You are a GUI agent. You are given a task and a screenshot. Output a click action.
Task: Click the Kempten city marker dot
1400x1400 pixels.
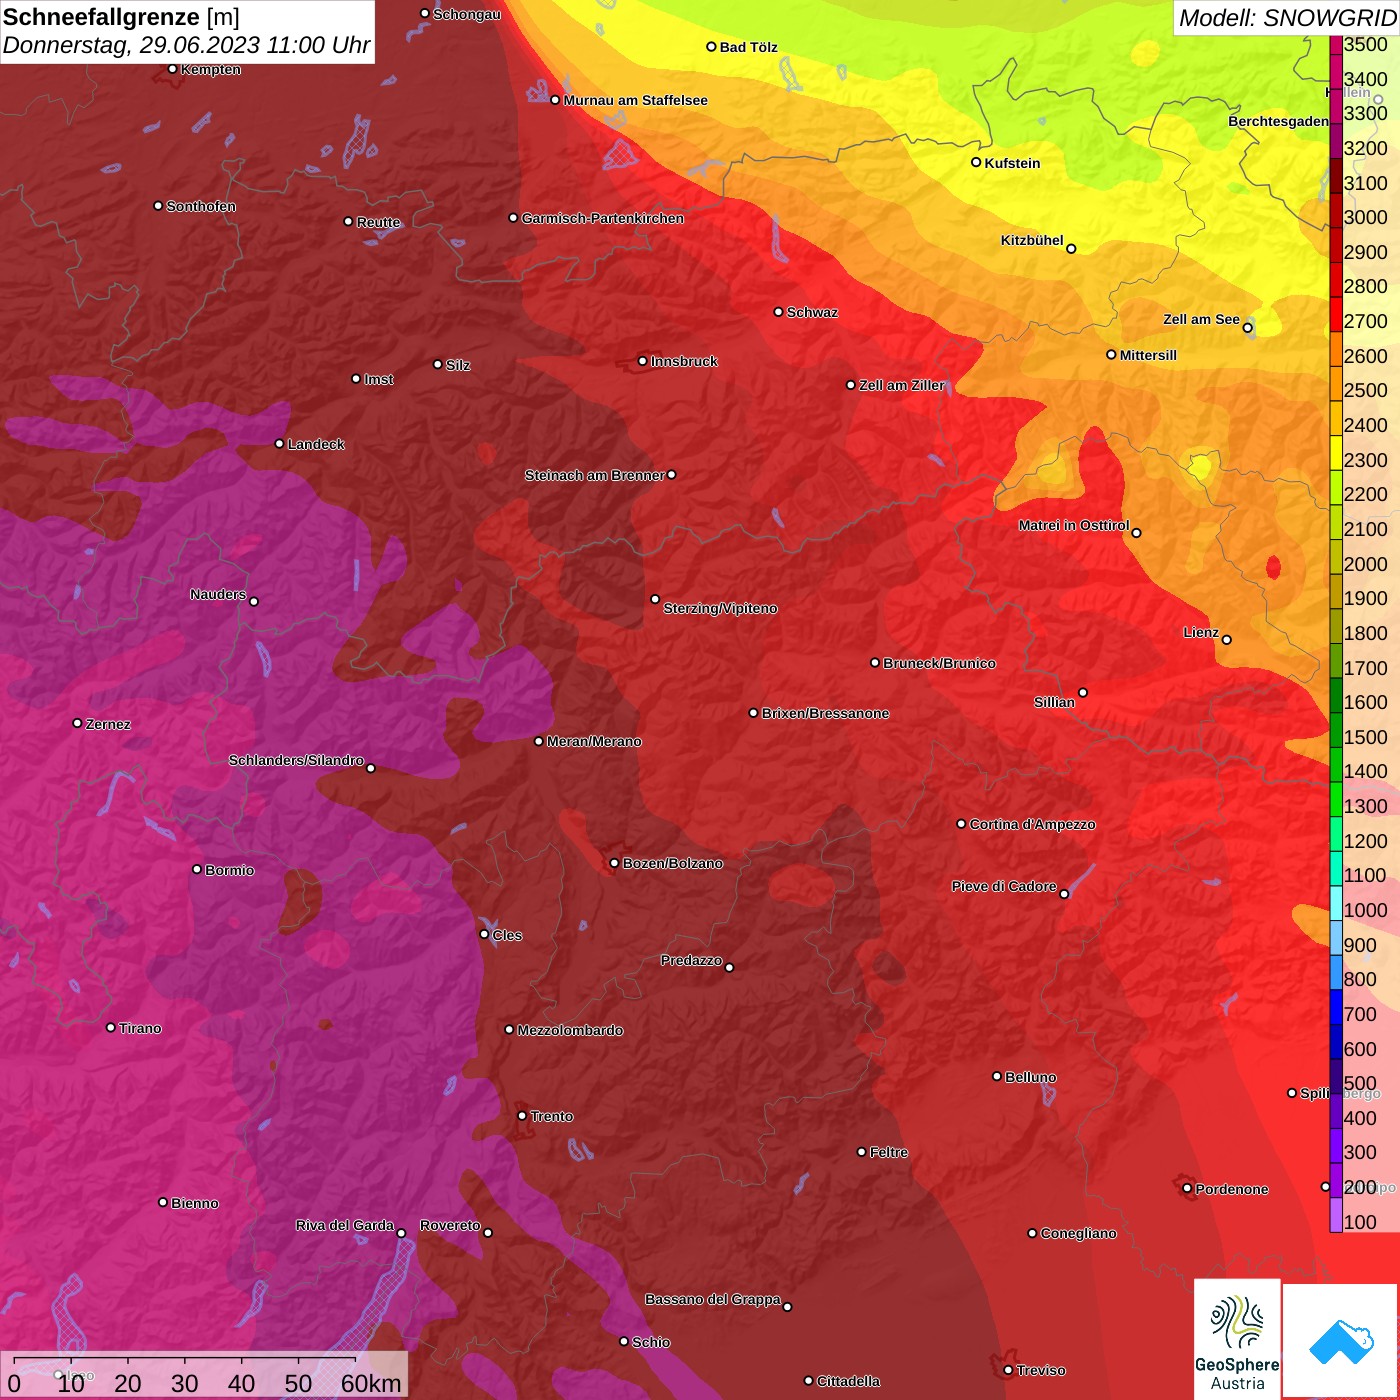click(x=173, y=69)
